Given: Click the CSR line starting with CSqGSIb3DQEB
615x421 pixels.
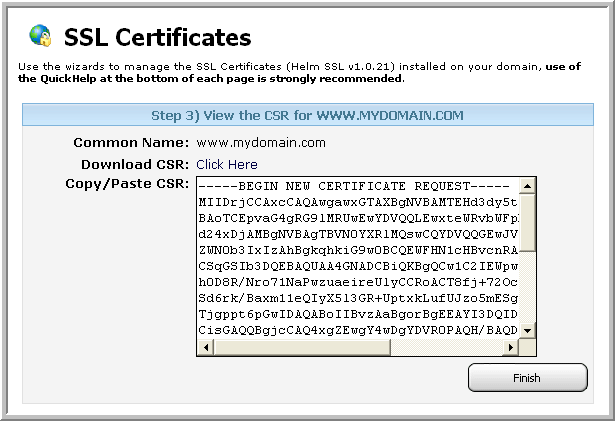Looking at the screenshot, I should tap(358, 266).
